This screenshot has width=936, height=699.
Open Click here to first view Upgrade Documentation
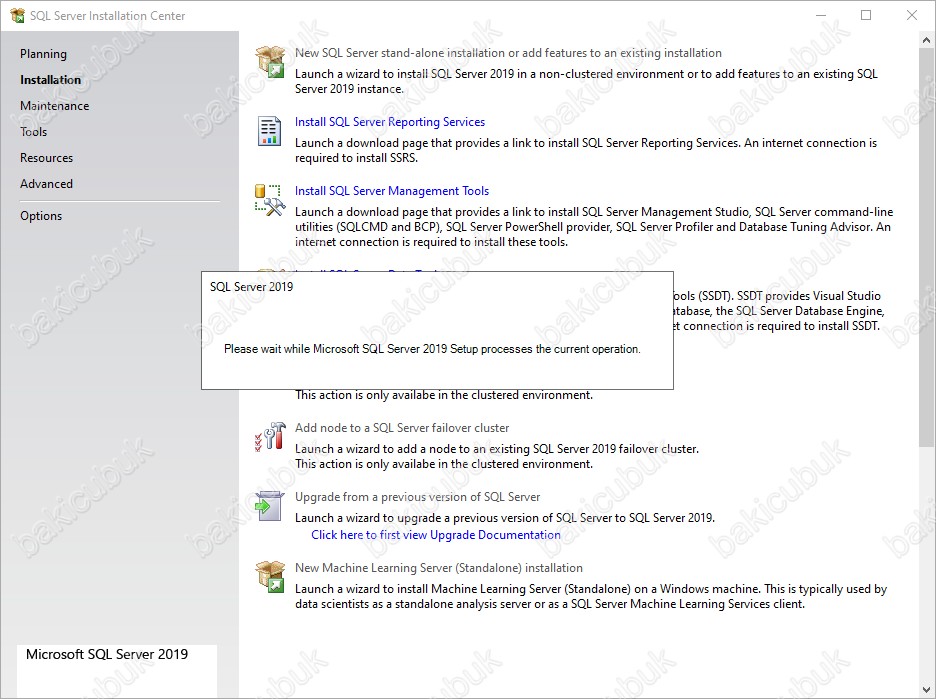(x=436, y=535)
